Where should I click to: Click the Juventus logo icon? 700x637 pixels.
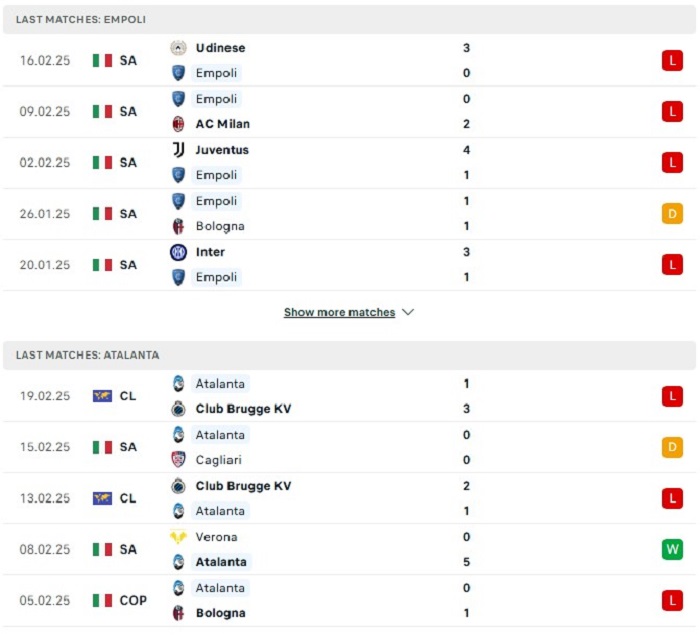178,150
